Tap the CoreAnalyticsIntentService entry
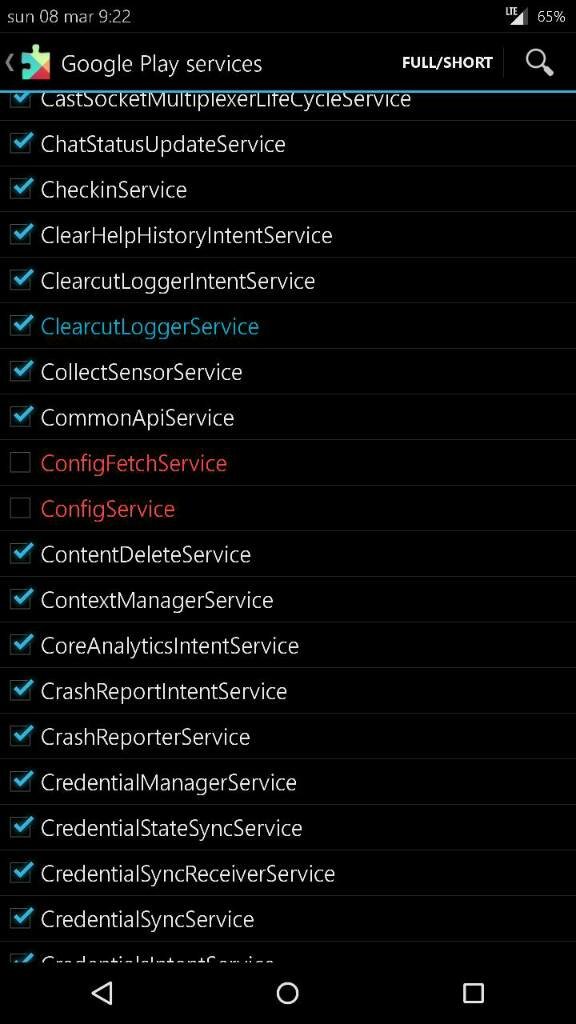Image resolution: width=576 pixels, height=1024 pixels. pos(288,645)
